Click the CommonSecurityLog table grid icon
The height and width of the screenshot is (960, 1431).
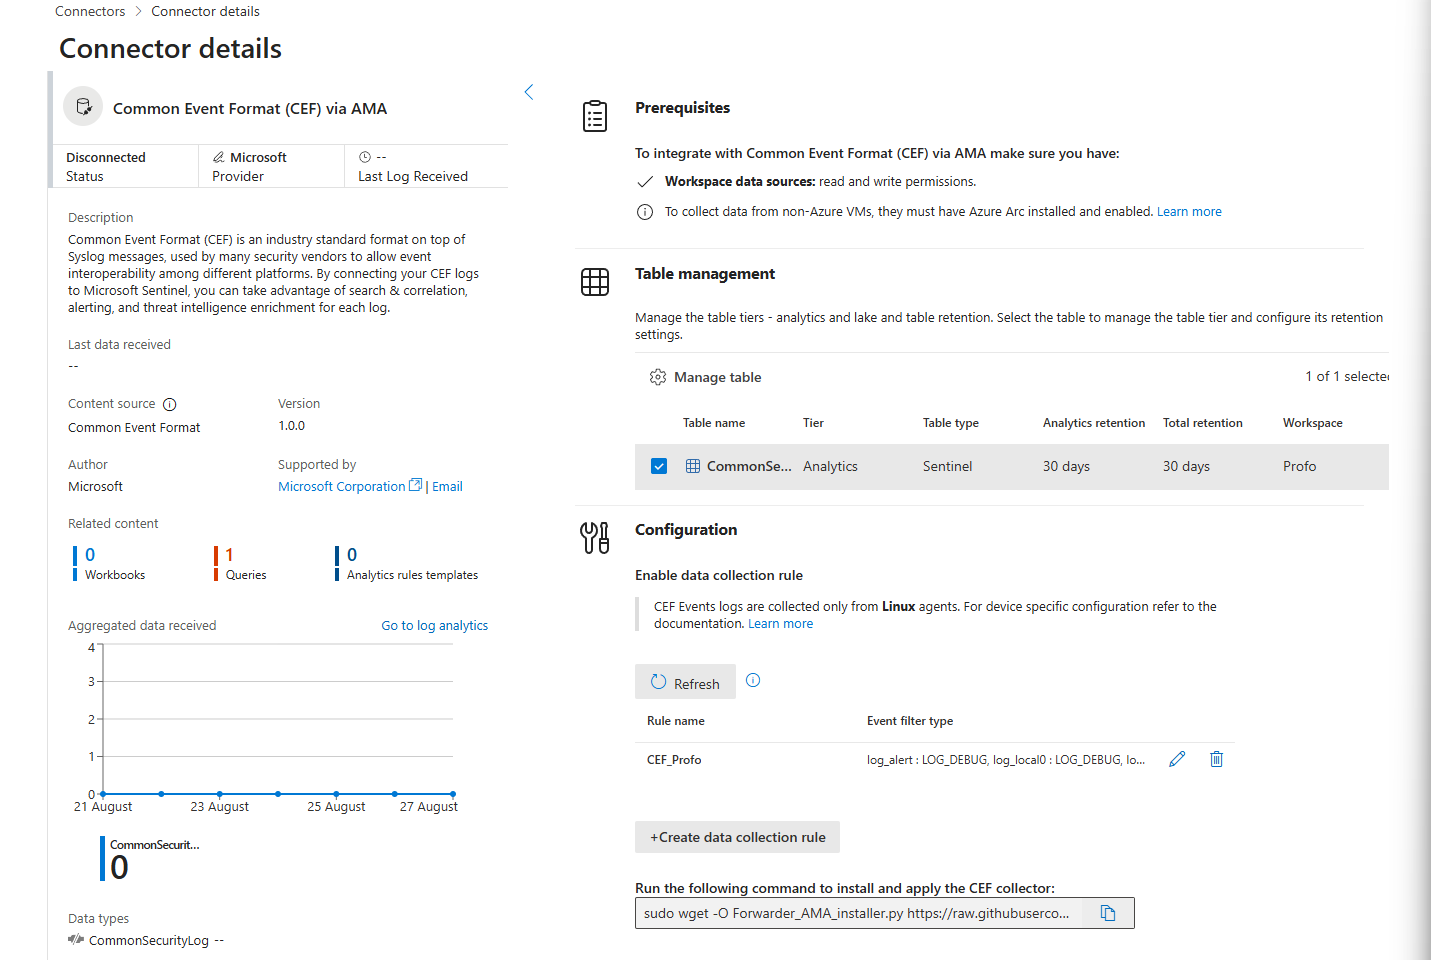[693, 466]
